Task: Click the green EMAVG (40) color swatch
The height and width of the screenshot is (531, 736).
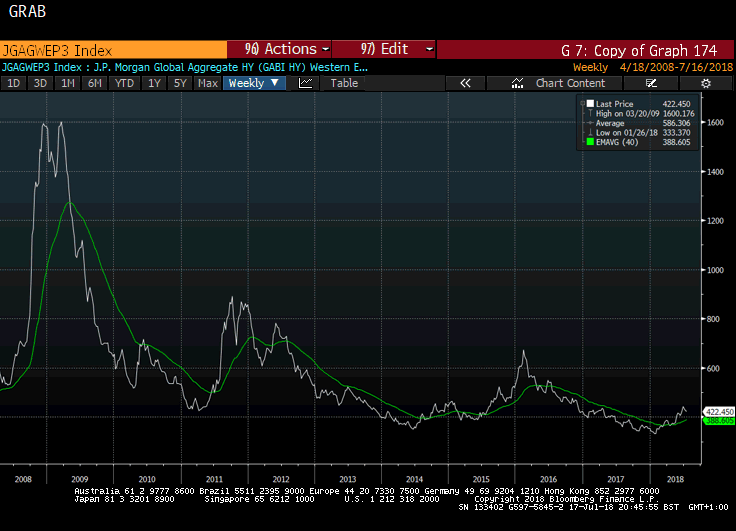Action: [591, 143]
